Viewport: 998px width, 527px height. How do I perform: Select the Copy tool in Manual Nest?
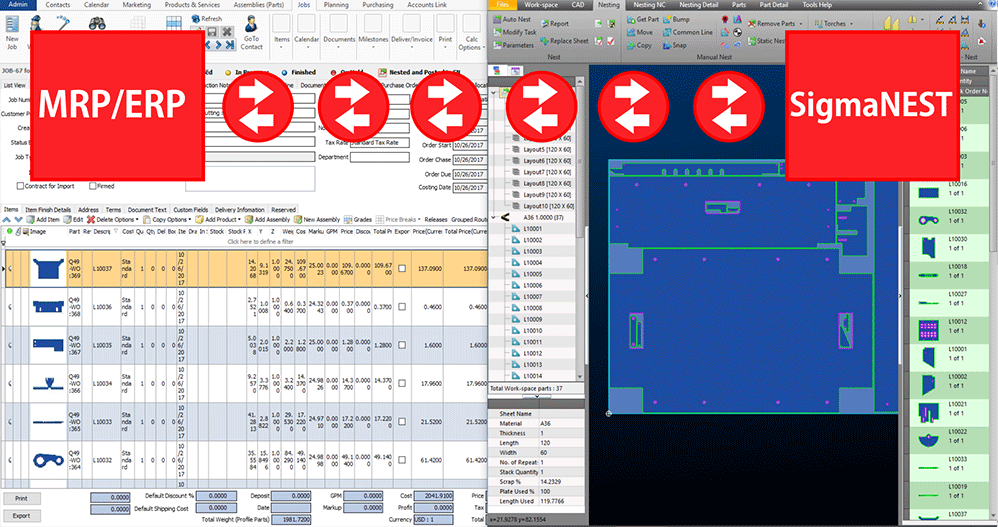click(639, 45)
